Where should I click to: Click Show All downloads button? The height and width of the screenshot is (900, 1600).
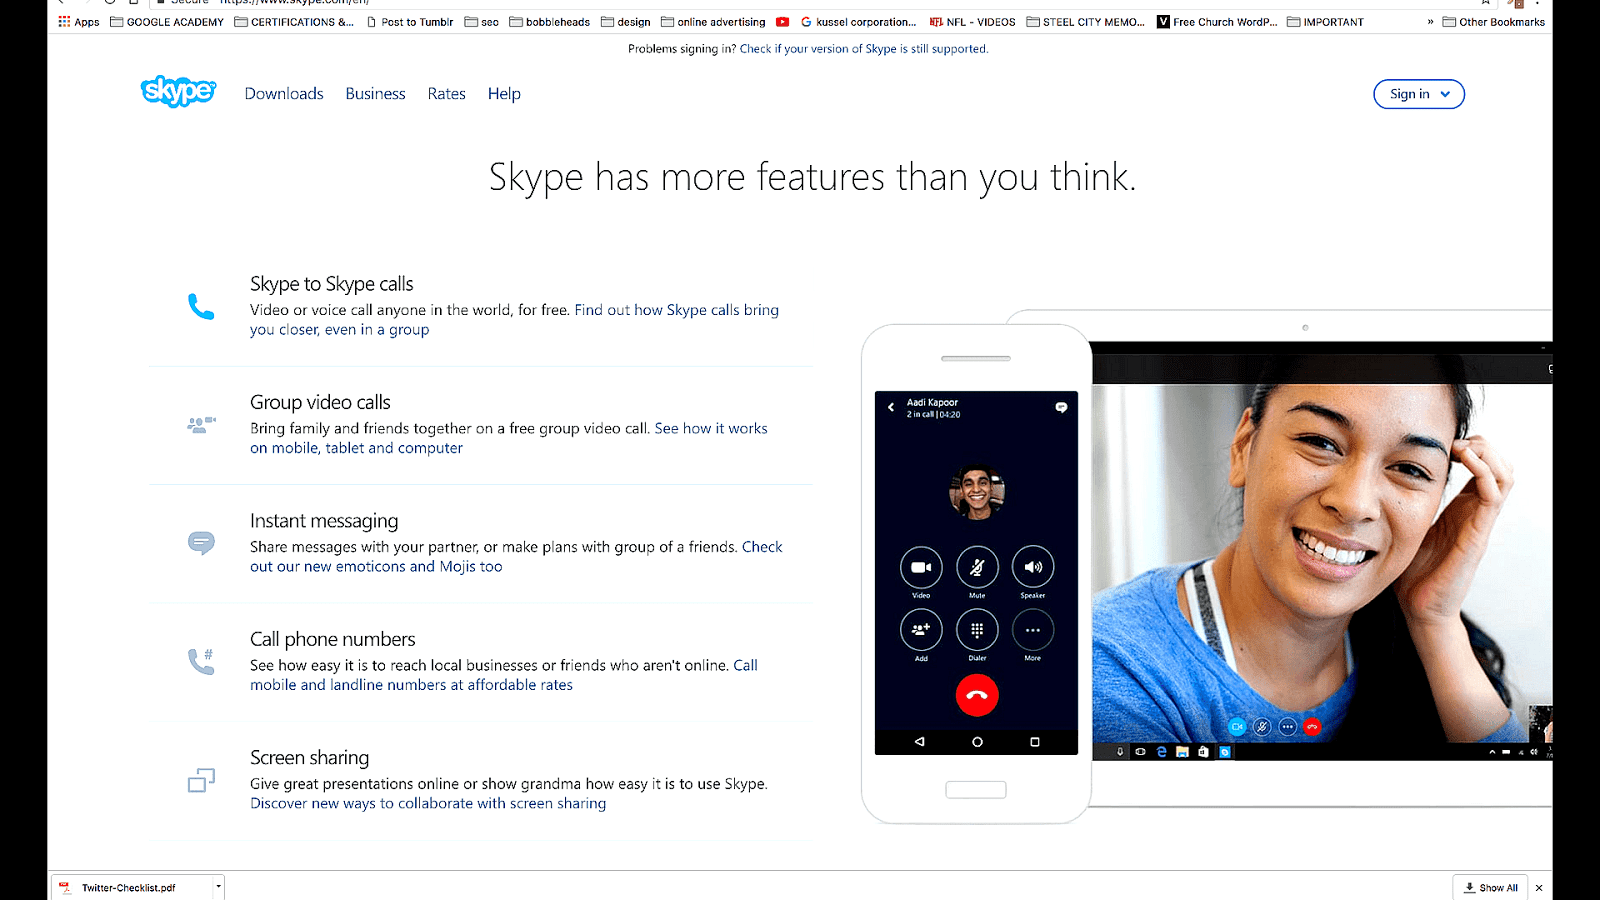click(1490, 888)
